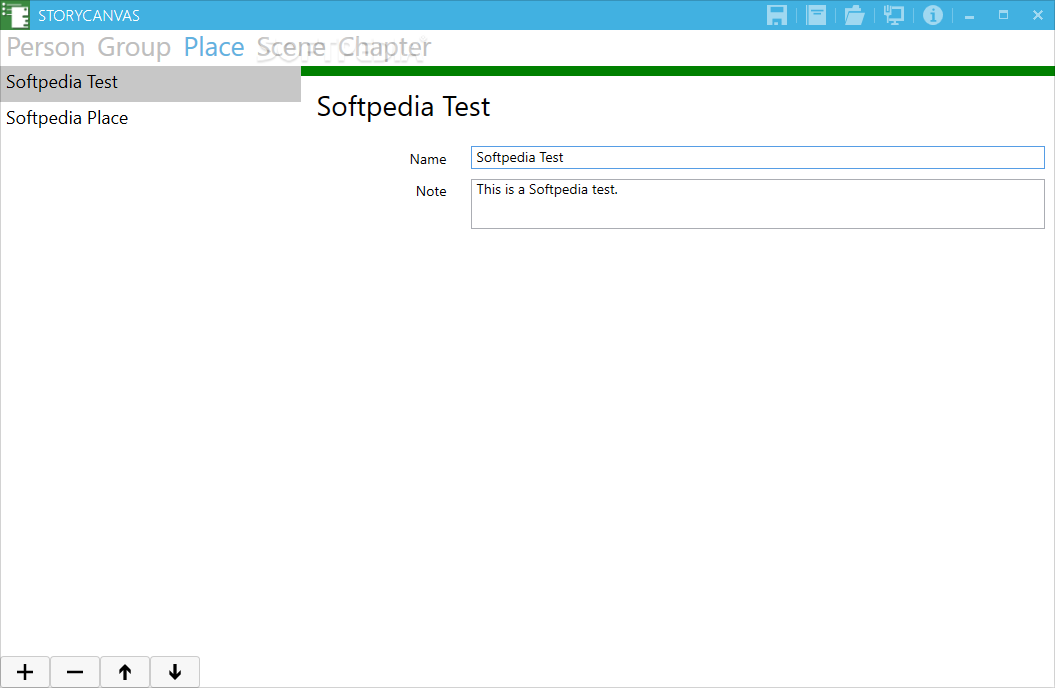Move selected item down with arrow
The width and height of the screenshot is (1055, 688).
coord(175,672)
